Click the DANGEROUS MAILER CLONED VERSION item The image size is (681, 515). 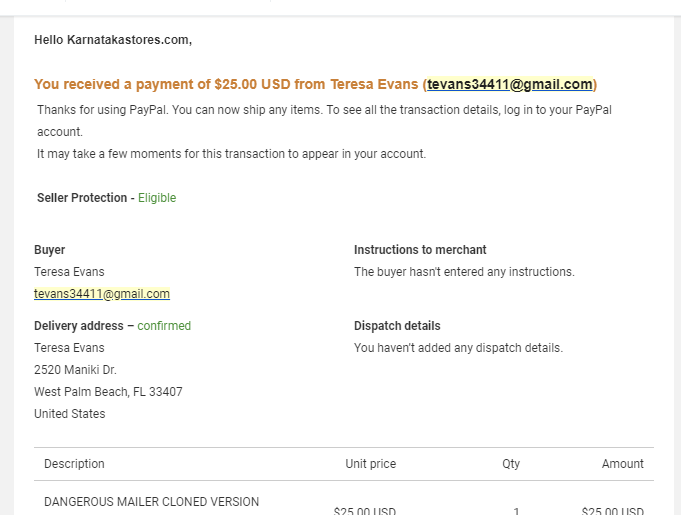point(152,502)
